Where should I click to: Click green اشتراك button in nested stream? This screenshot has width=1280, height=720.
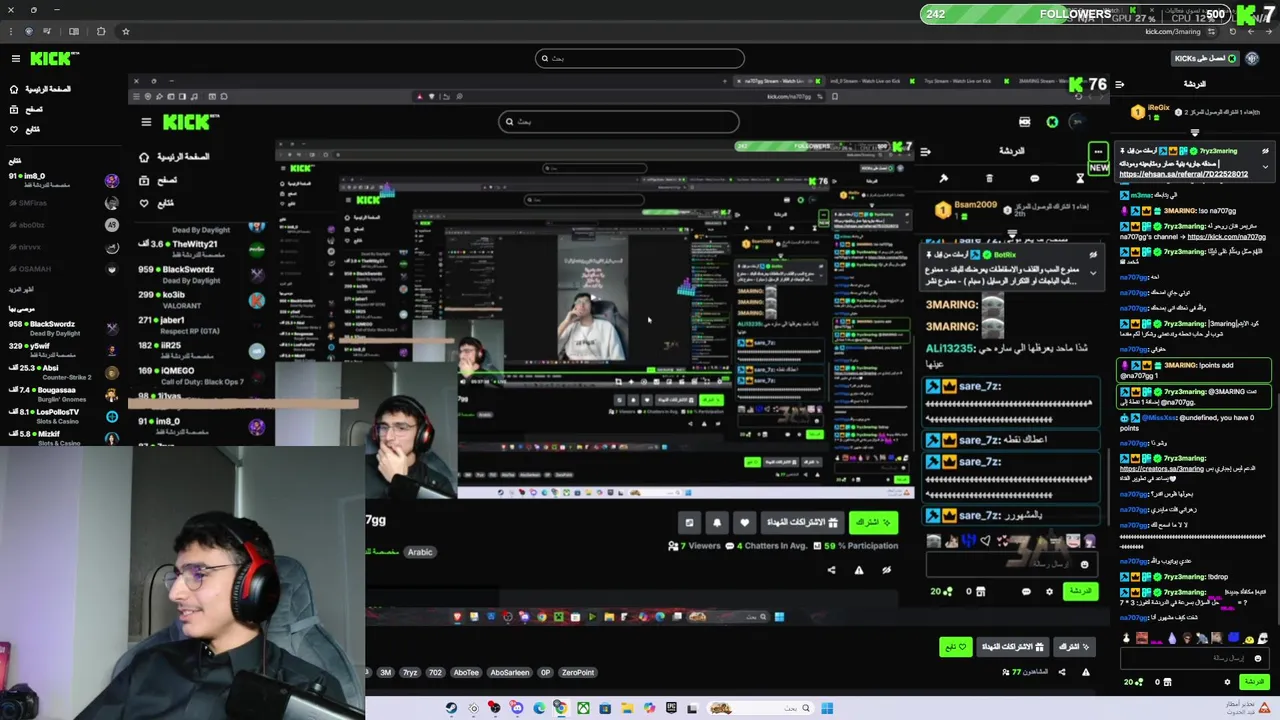(872, 522)
